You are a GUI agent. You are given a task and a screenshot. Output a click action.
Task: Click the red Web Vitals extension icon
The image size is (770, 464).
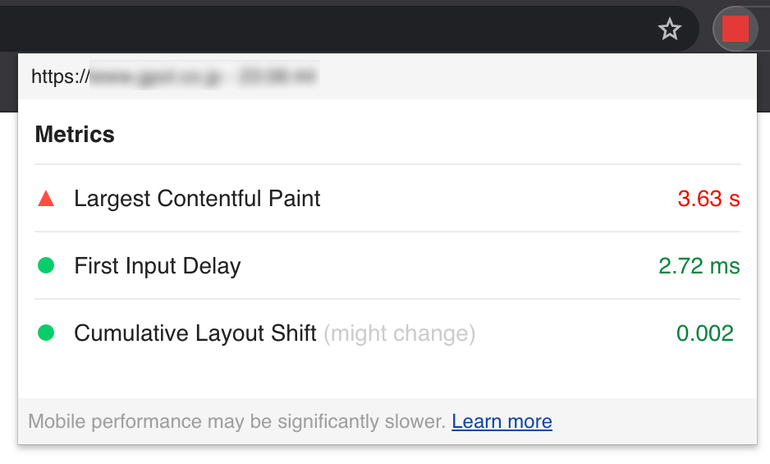(735, 29)
